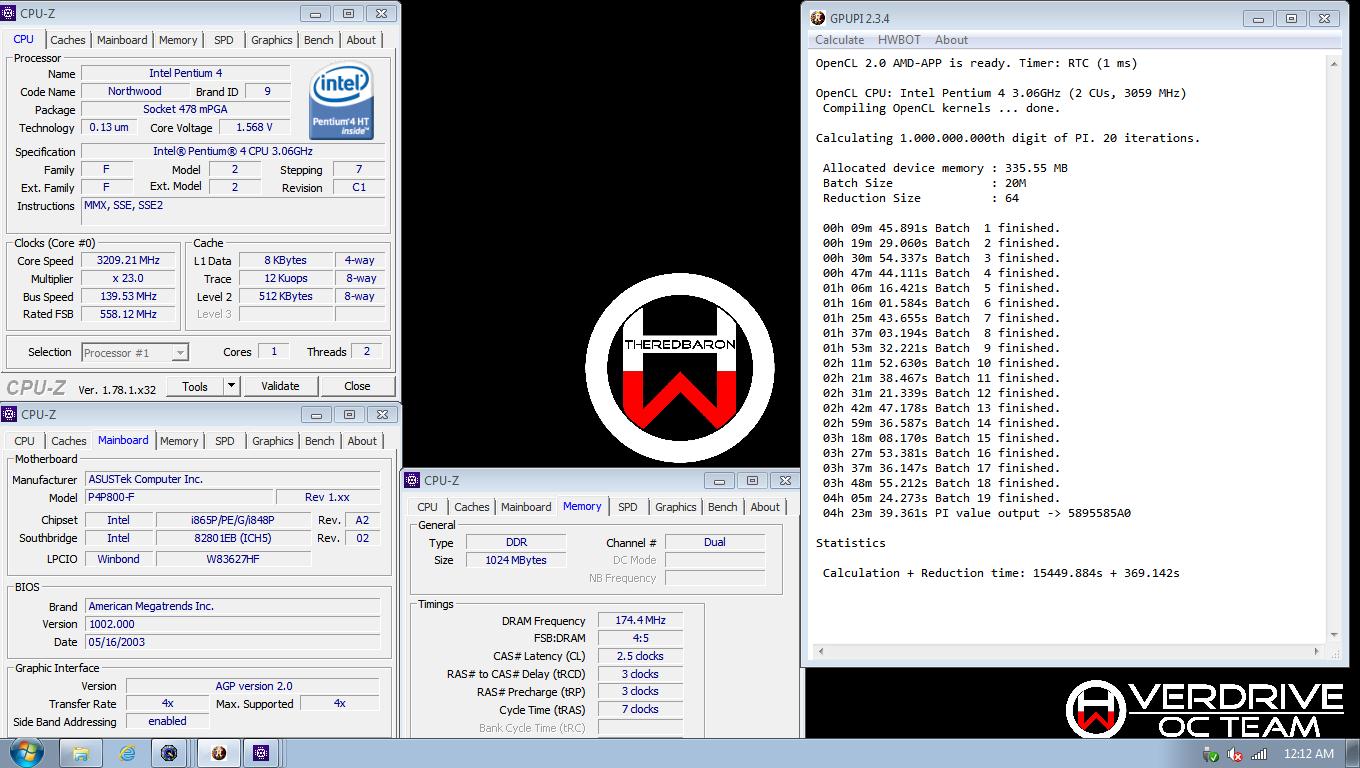Click the network signal bars tray icon
This screenshot has height=768, width=1360.
coord(1260,754)
